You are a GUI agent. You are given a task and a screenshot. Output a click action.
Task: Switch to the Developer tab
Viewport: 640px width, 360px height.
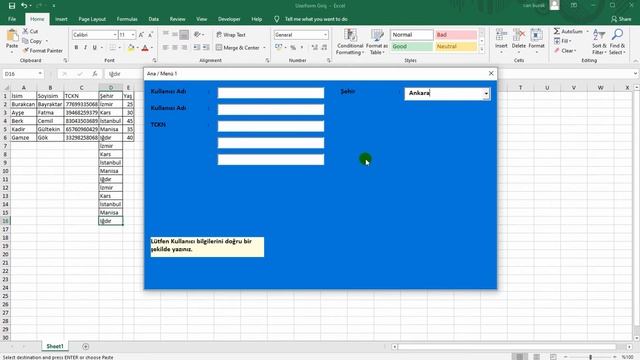click(229, 19)
